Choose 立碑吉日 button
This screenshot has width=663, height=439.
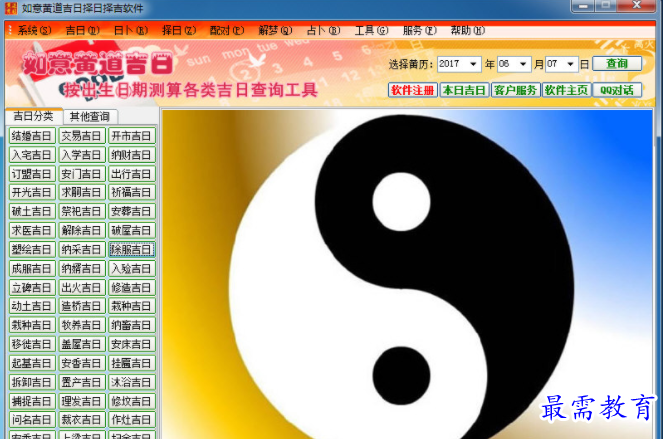(32, 288)
